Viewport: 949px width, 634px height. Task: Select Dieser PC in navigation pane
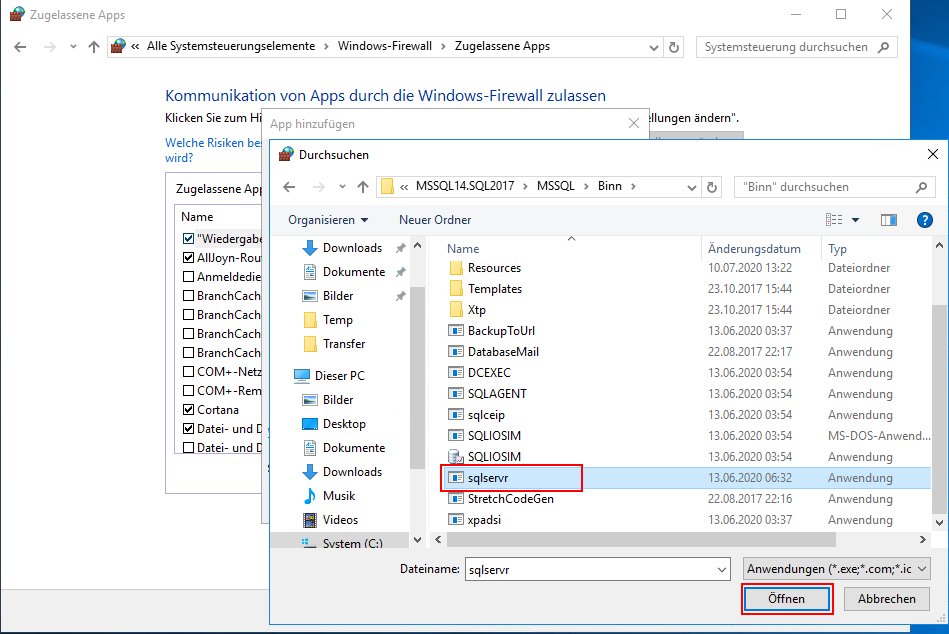tap(340, 376)
